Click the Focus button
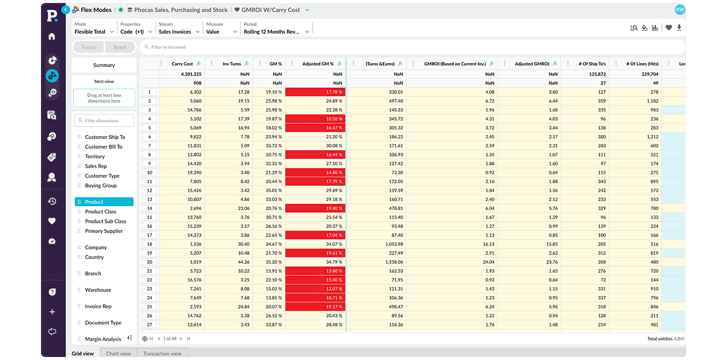720x360 pixels. pos(89,47)
